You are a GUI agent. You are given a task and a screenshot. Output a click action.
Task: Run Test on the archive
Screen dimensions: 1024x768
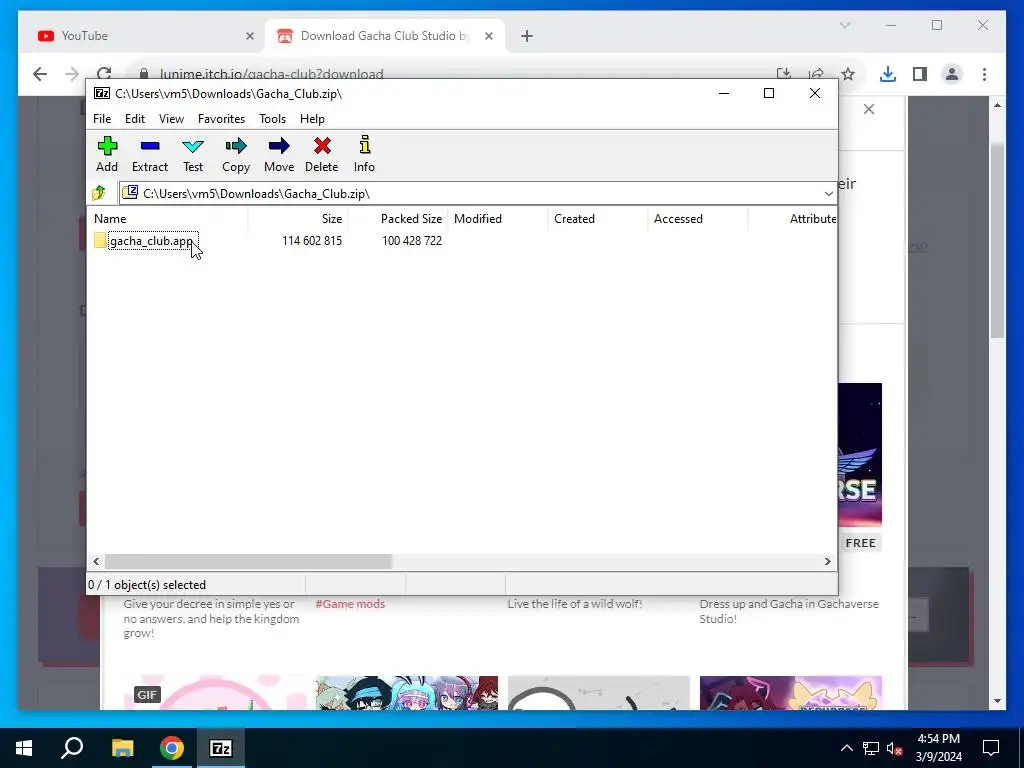click(193, 154)
